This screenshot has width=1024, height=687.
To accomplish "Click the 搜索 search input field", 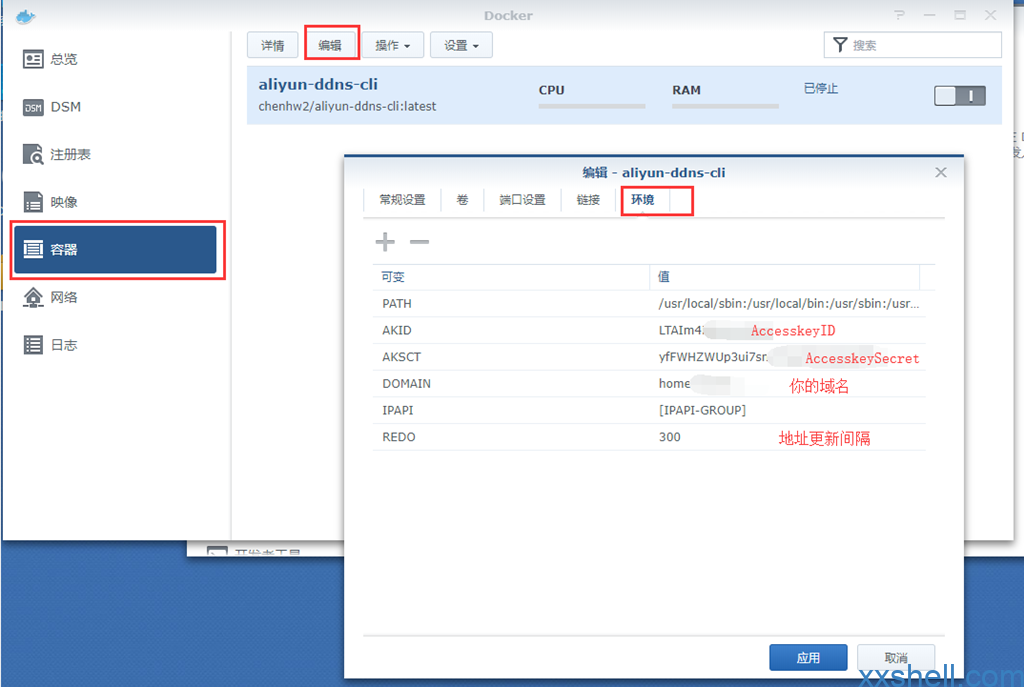I will (x=912, y=45).
